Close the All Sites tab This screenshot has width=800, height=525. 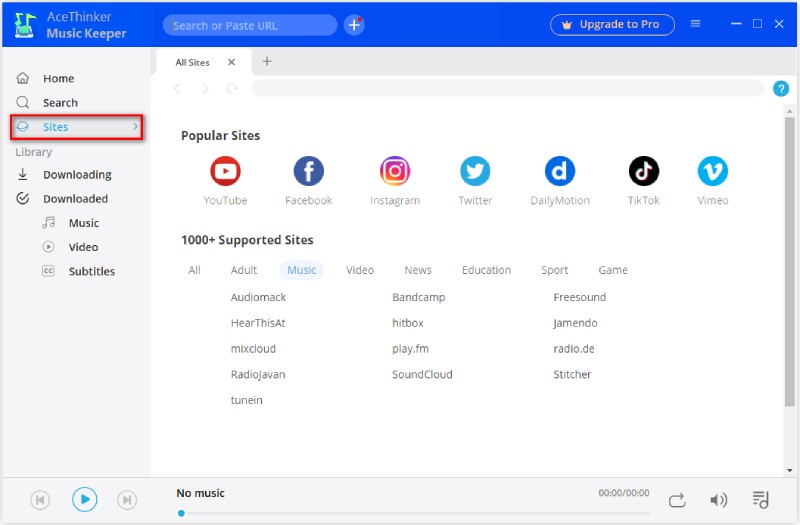point(231,62)
